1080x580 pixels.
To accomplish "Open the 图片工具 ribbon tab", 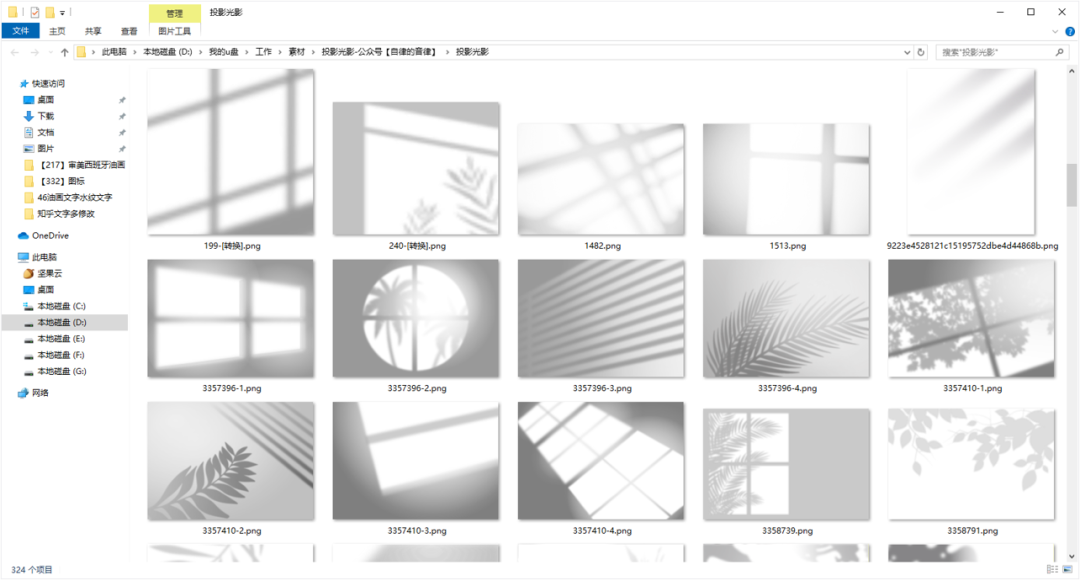I will (174, 31).
